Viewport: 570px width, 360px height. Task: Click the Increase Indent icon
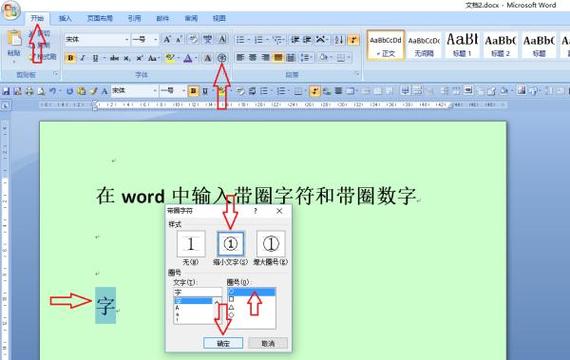[308, 40]
